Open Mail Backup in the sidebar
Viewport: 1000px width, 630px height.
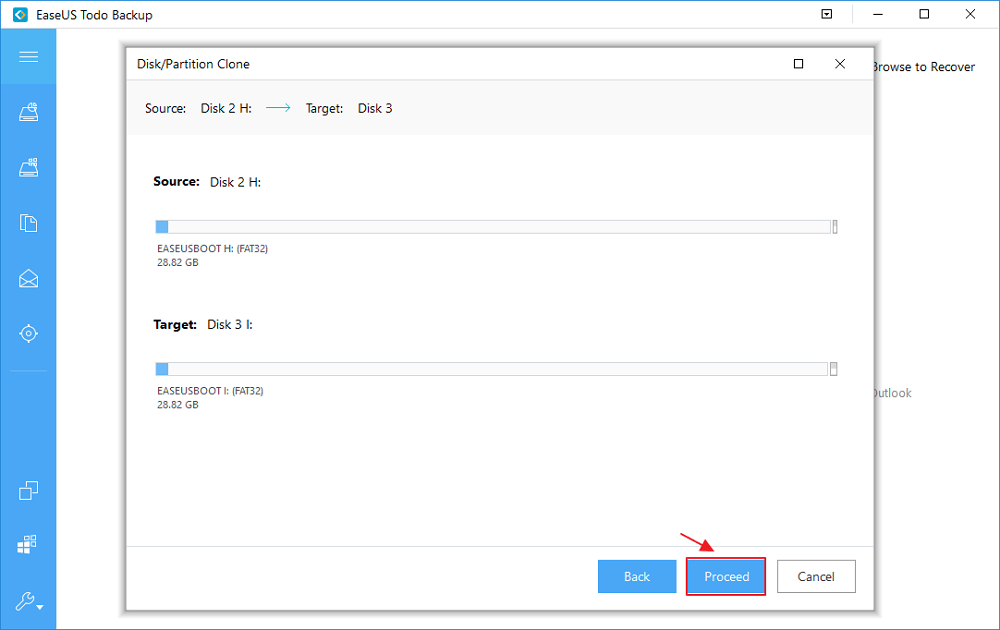click(x=28, y=277)
